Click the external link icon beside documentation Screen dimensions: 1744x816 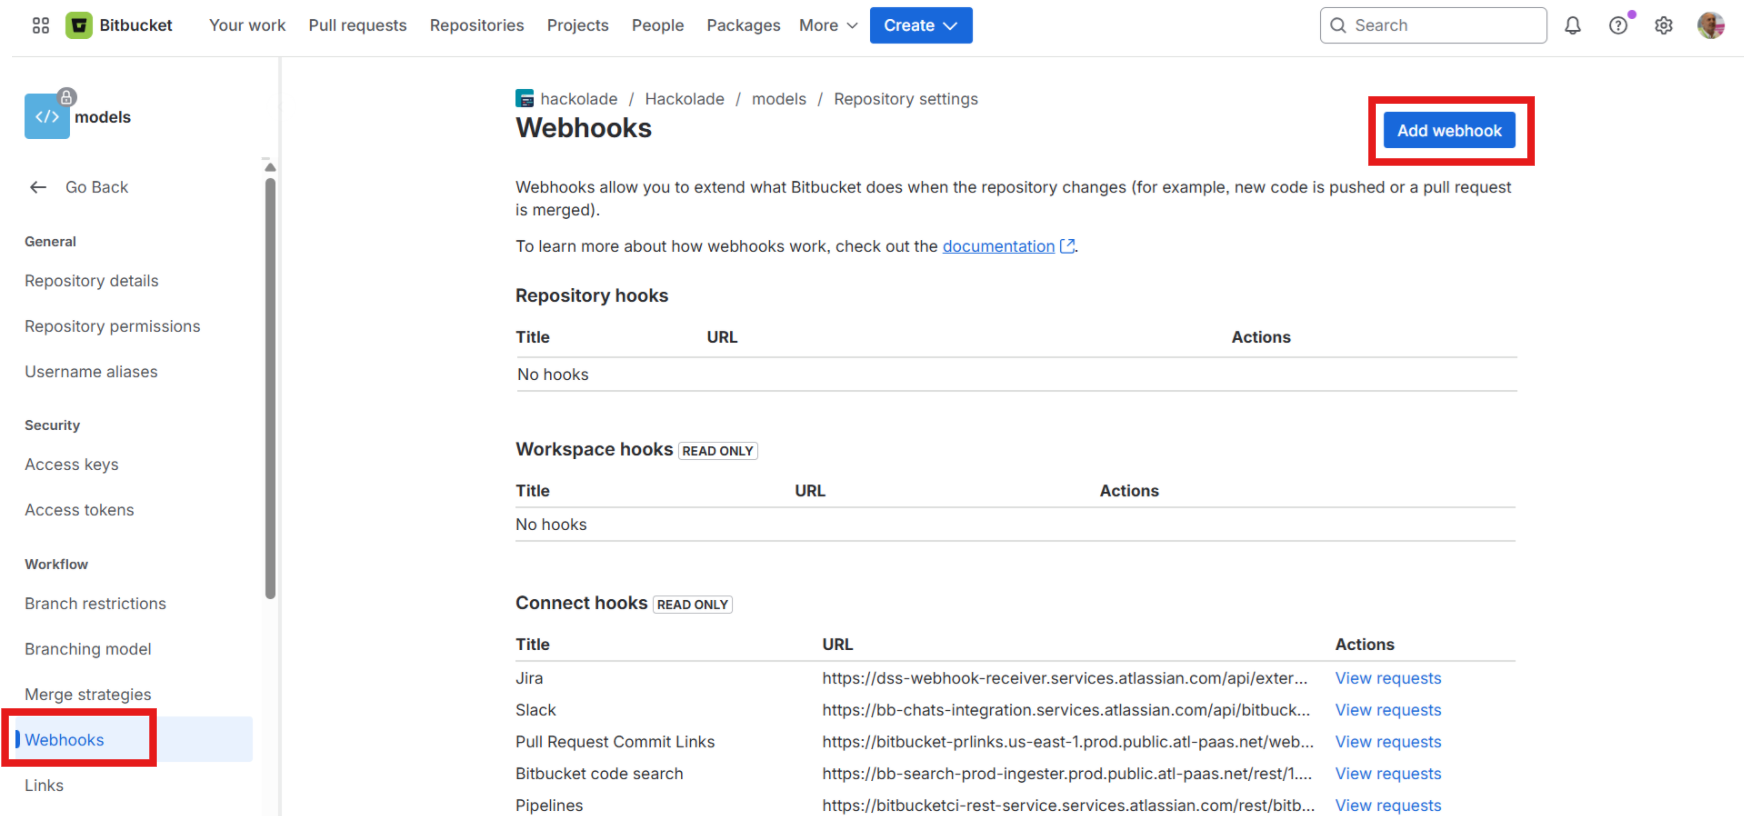1068,246
